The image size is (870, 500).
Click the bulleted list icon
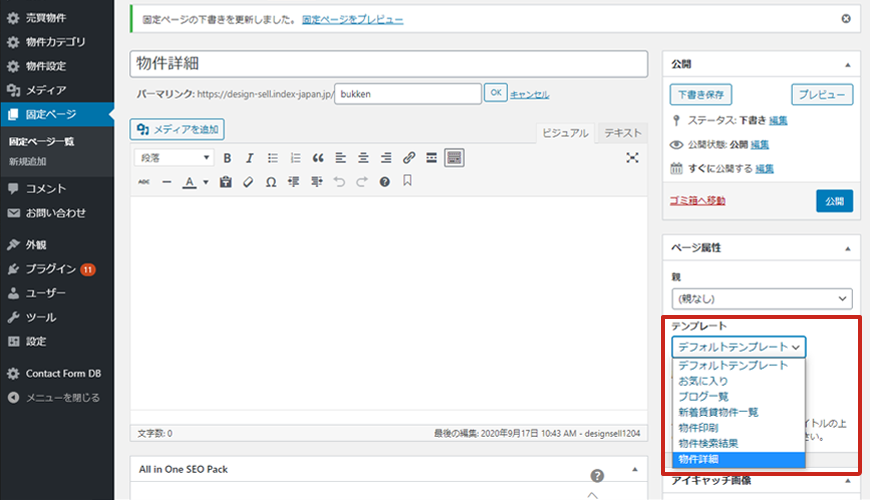(273, 158)
